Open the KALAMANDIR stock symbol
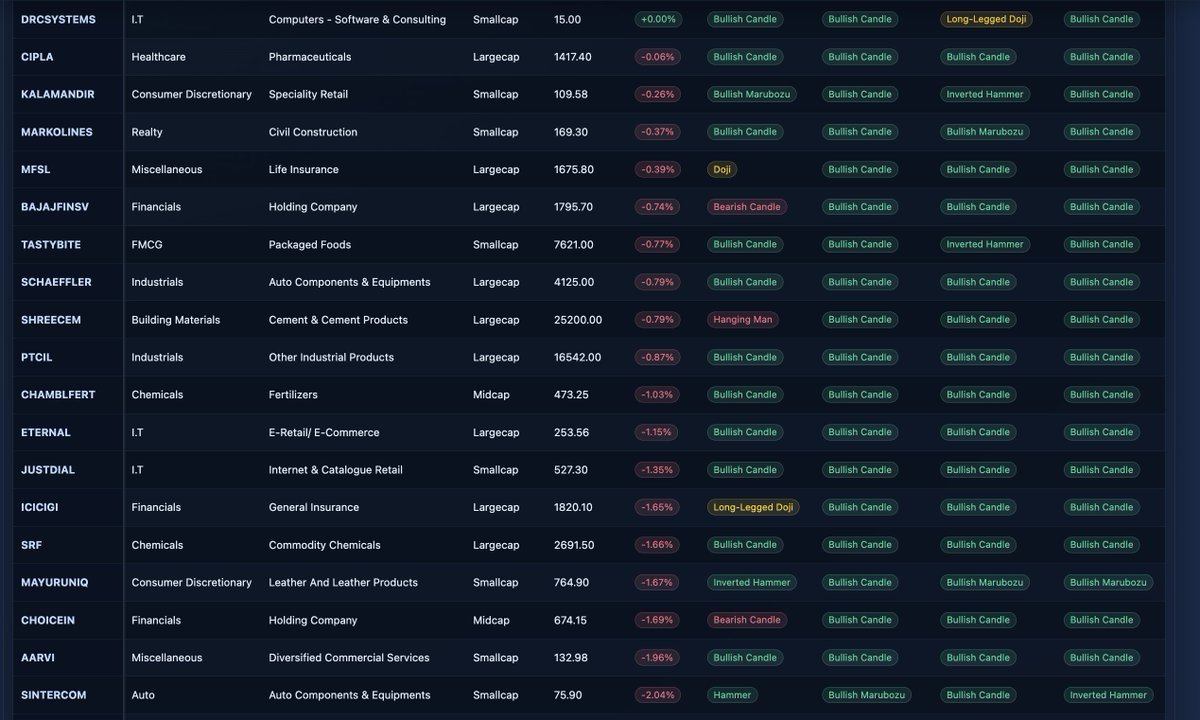Viewport: 1200px width, 720px height. coord(58,94)
